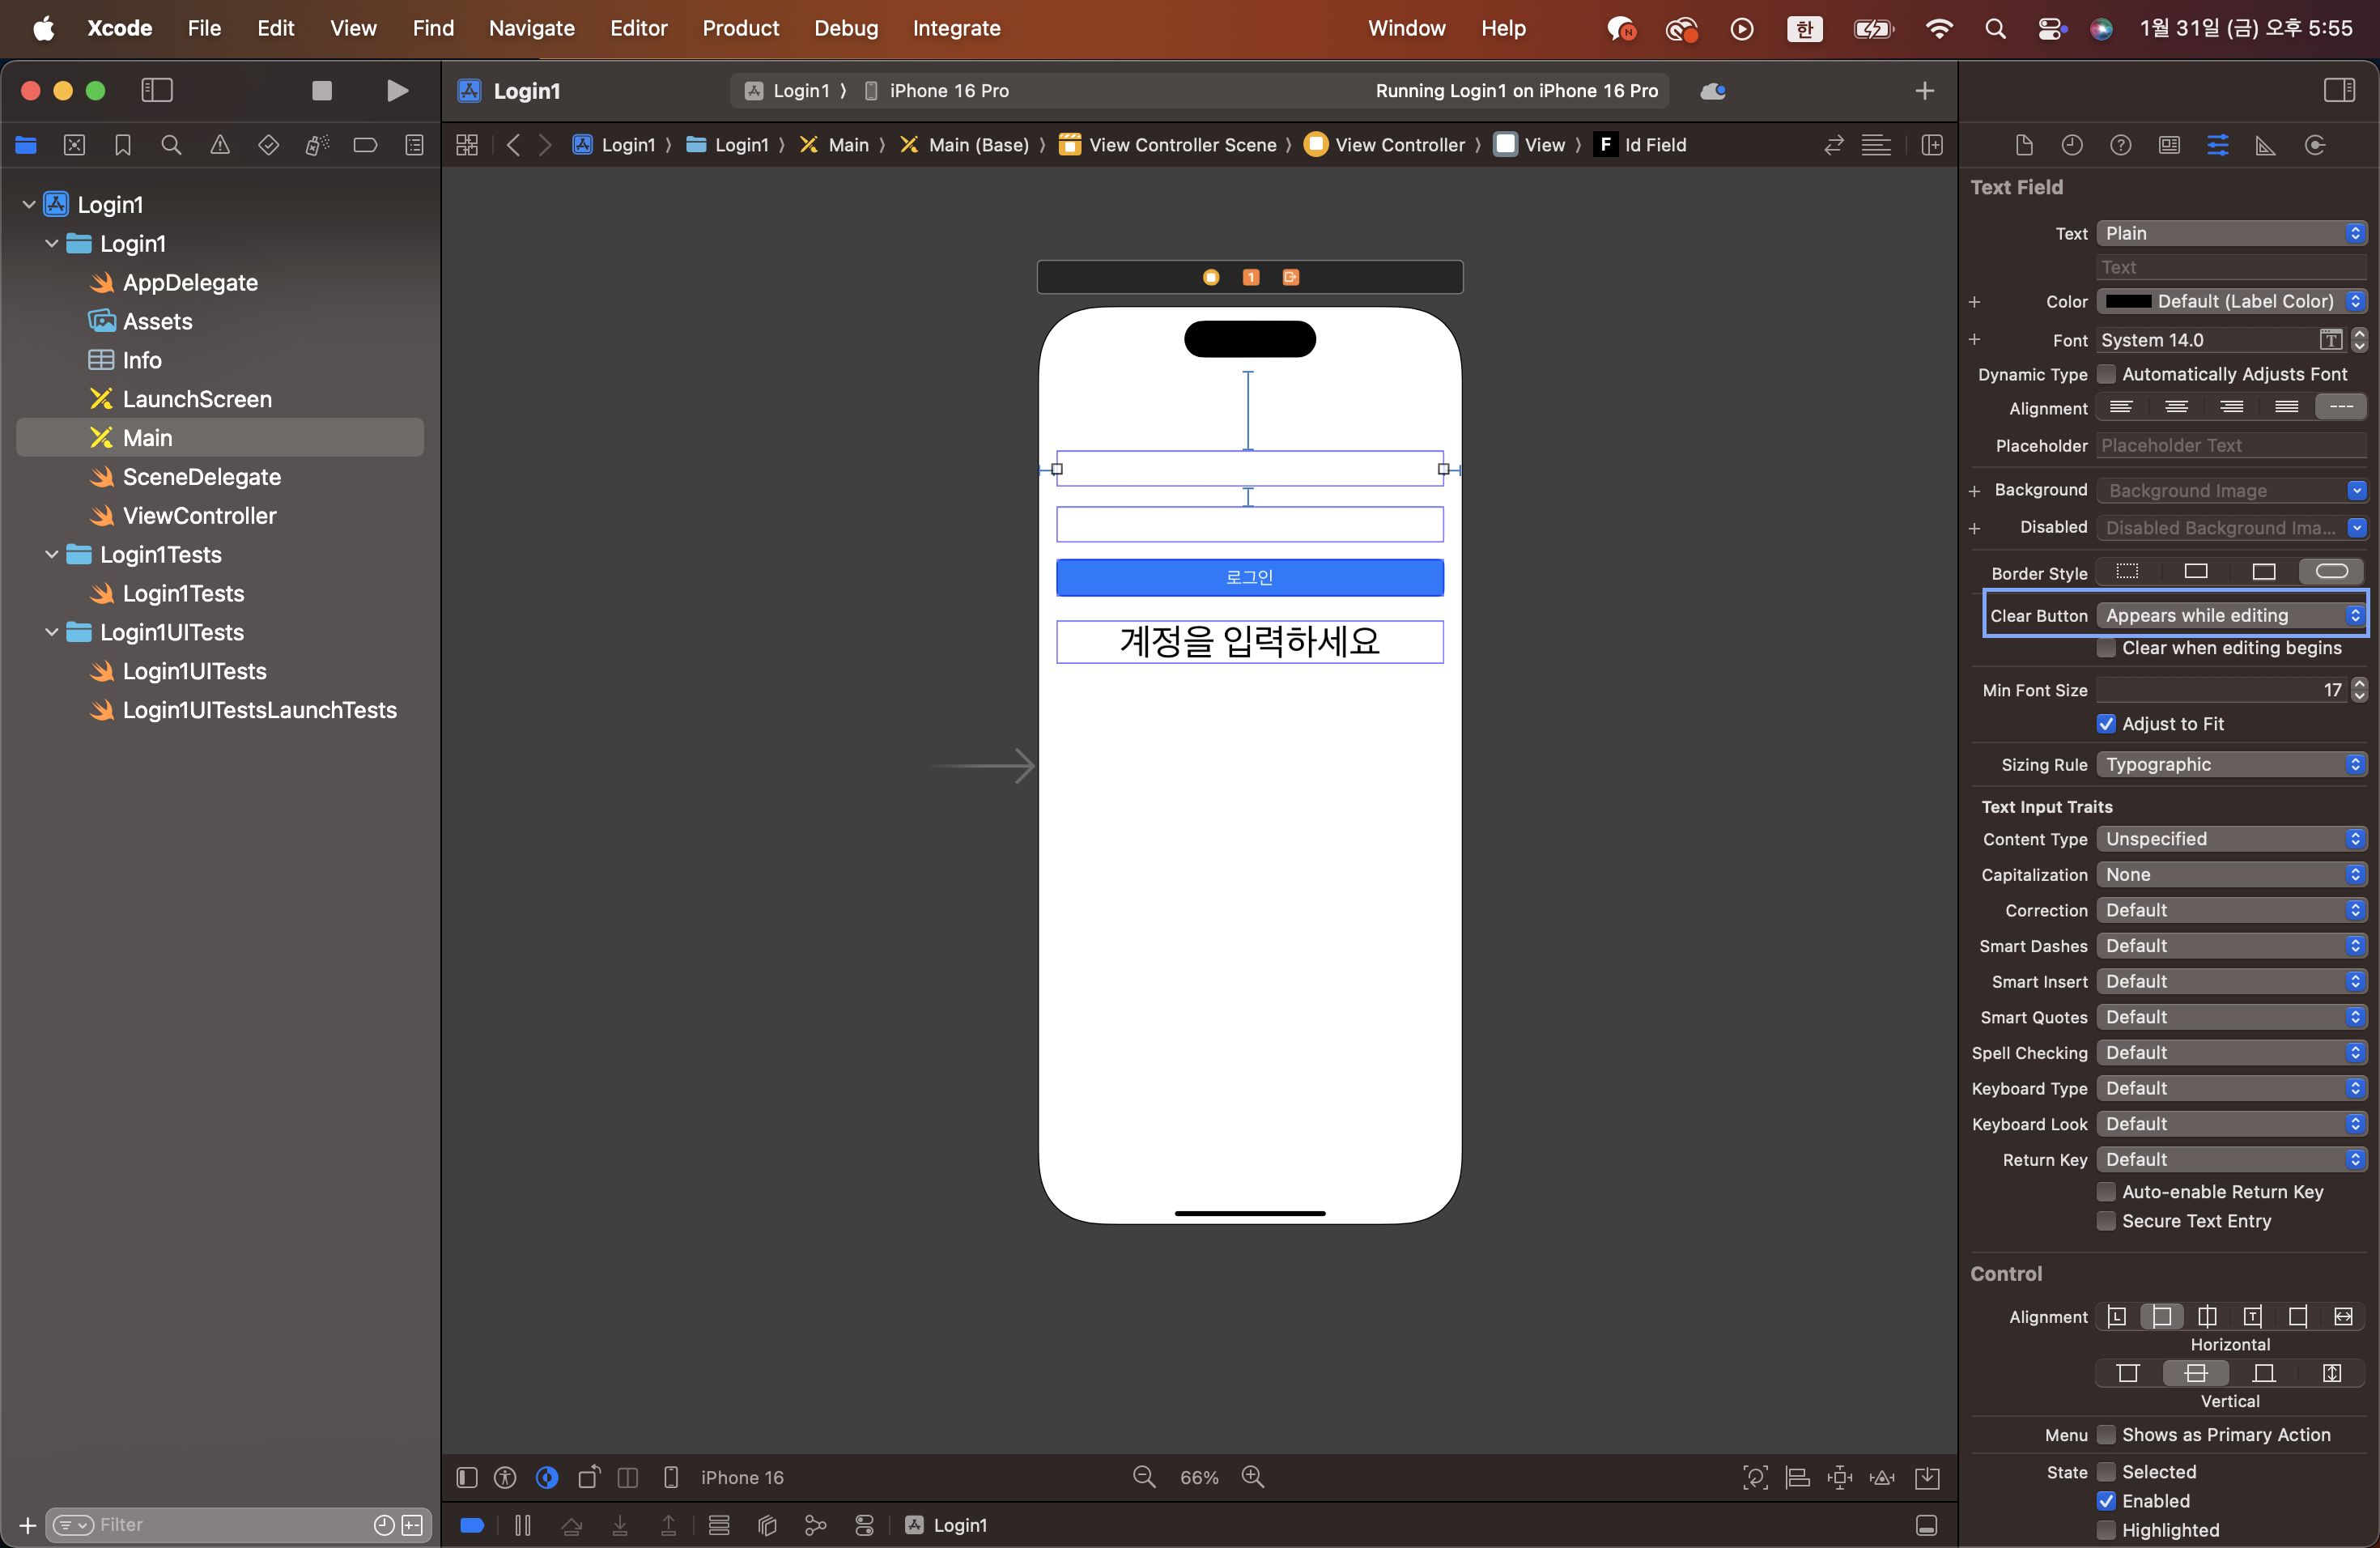Enable Secure Text Entry checkbox

[2106, 1221]
